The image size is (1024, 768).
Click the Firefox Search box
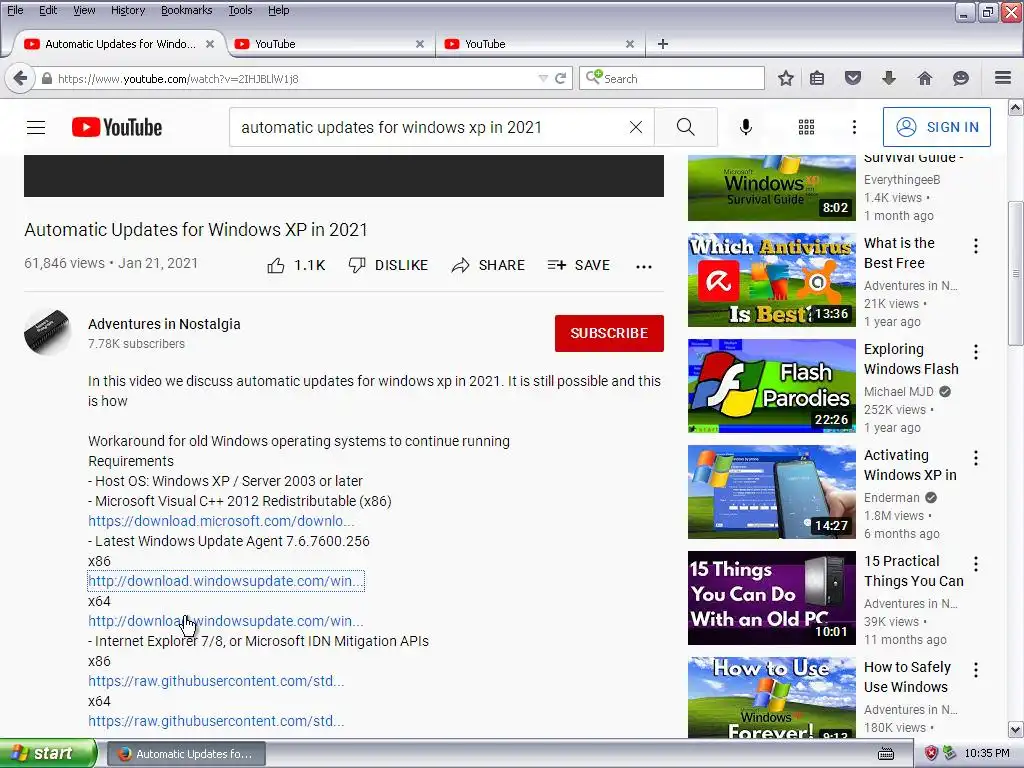[x=671, y=78]
